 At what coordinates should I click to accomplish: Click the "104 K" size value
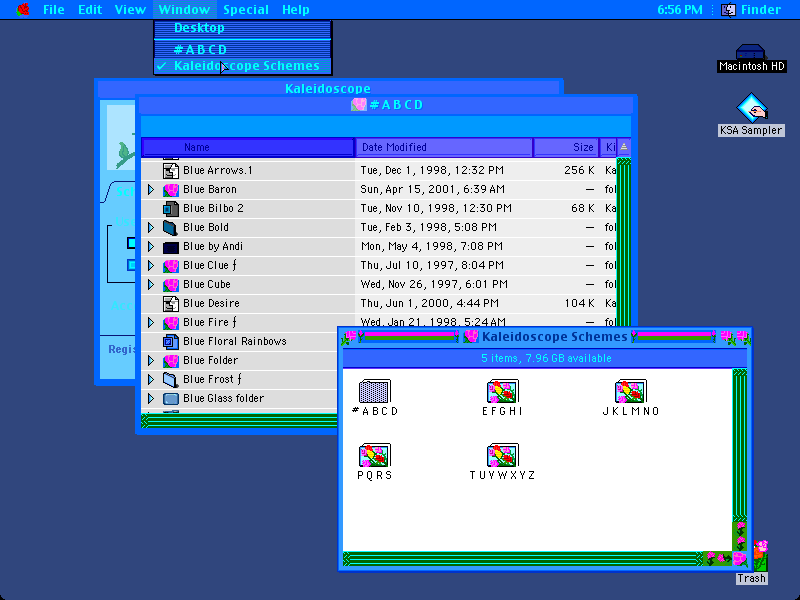579,304
